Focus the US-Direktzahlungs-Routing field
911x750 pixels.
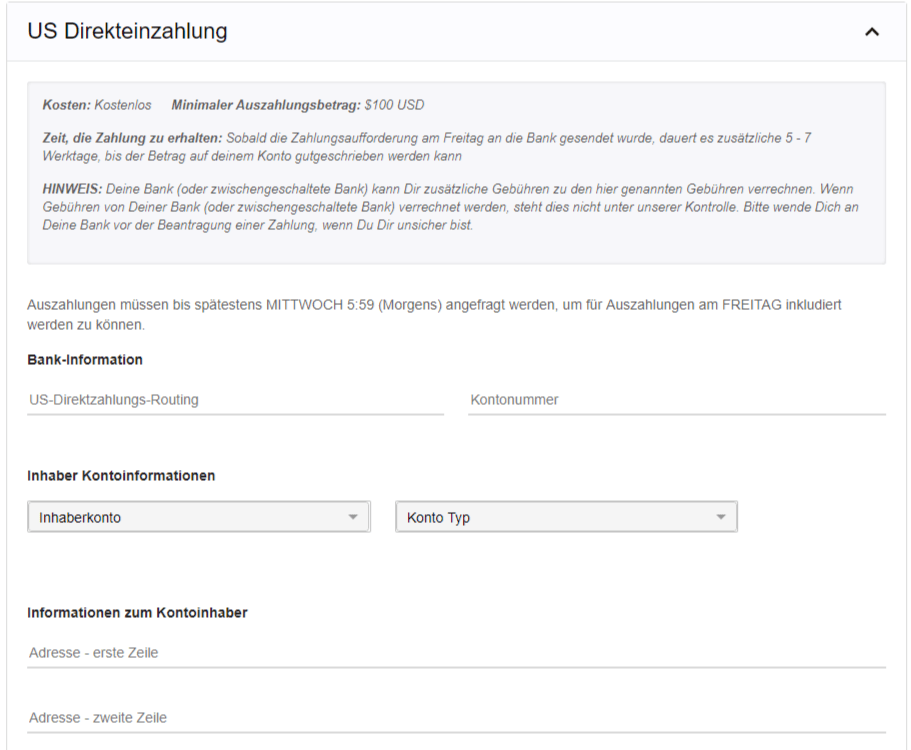pyautogui.click(x=235, y=400)
